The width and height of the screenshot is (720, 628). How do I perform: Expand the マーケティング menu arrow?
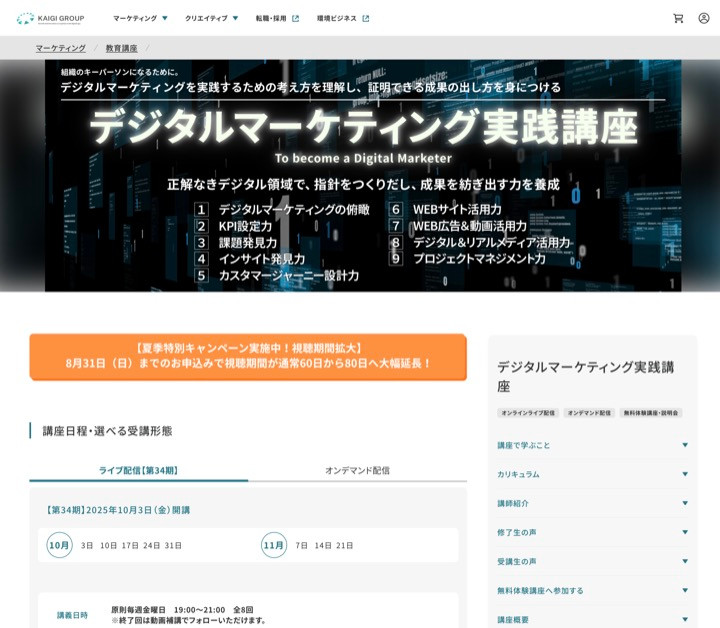[165, 18]
